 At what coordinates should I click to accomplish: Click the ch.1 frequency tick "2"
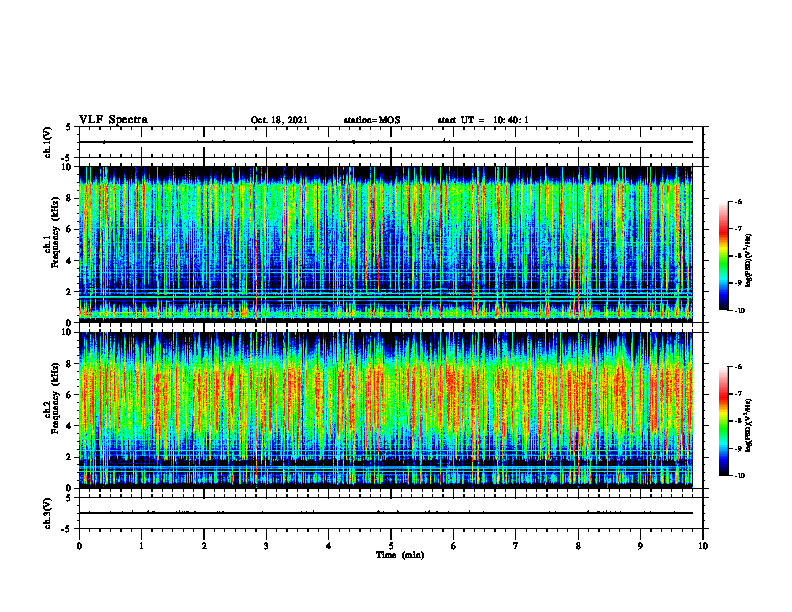click(x=70, y=292)
